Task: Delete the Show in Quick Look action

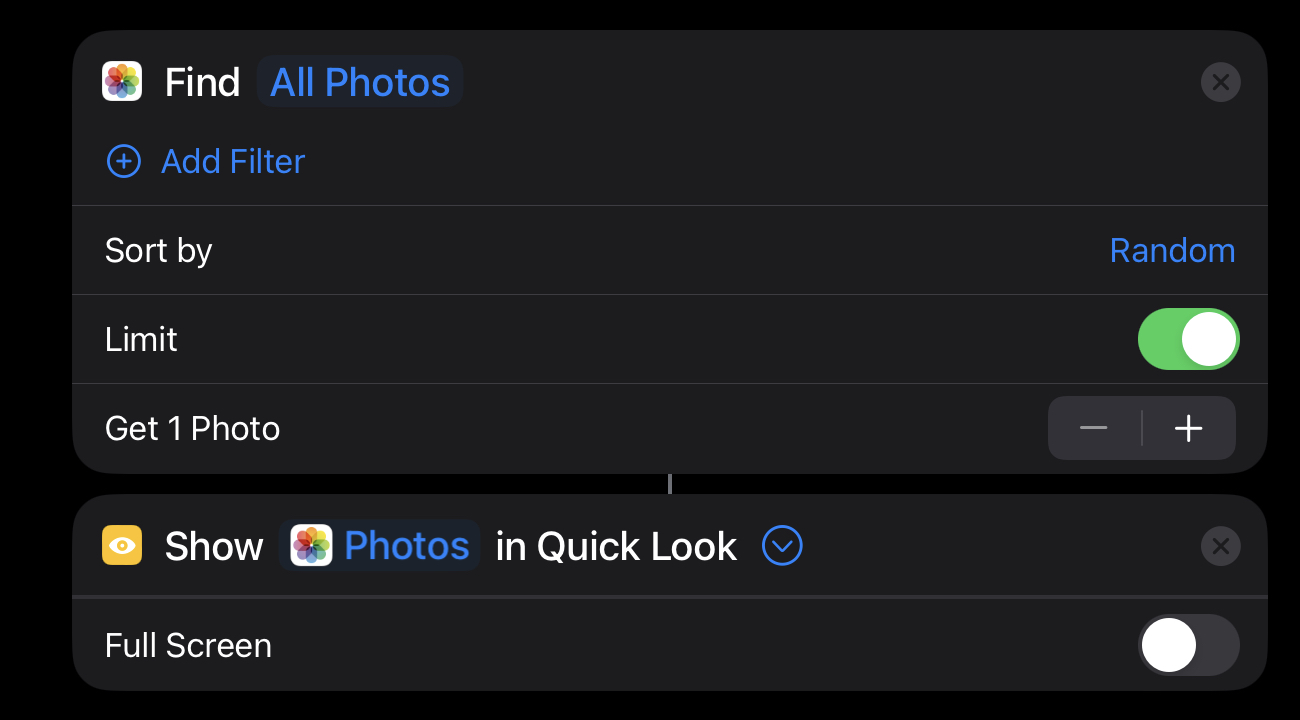Action: coord(1220,546)
